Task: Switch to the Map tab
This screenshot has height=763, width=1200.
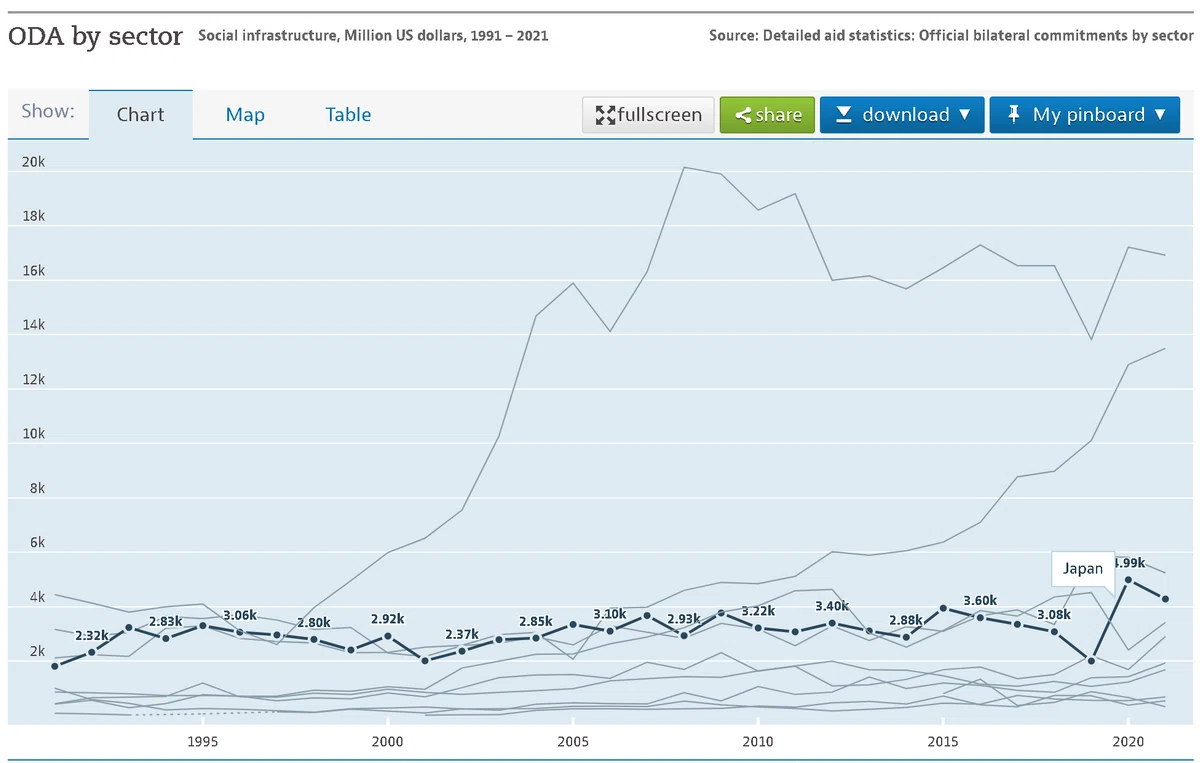Action: coord(245,115)
